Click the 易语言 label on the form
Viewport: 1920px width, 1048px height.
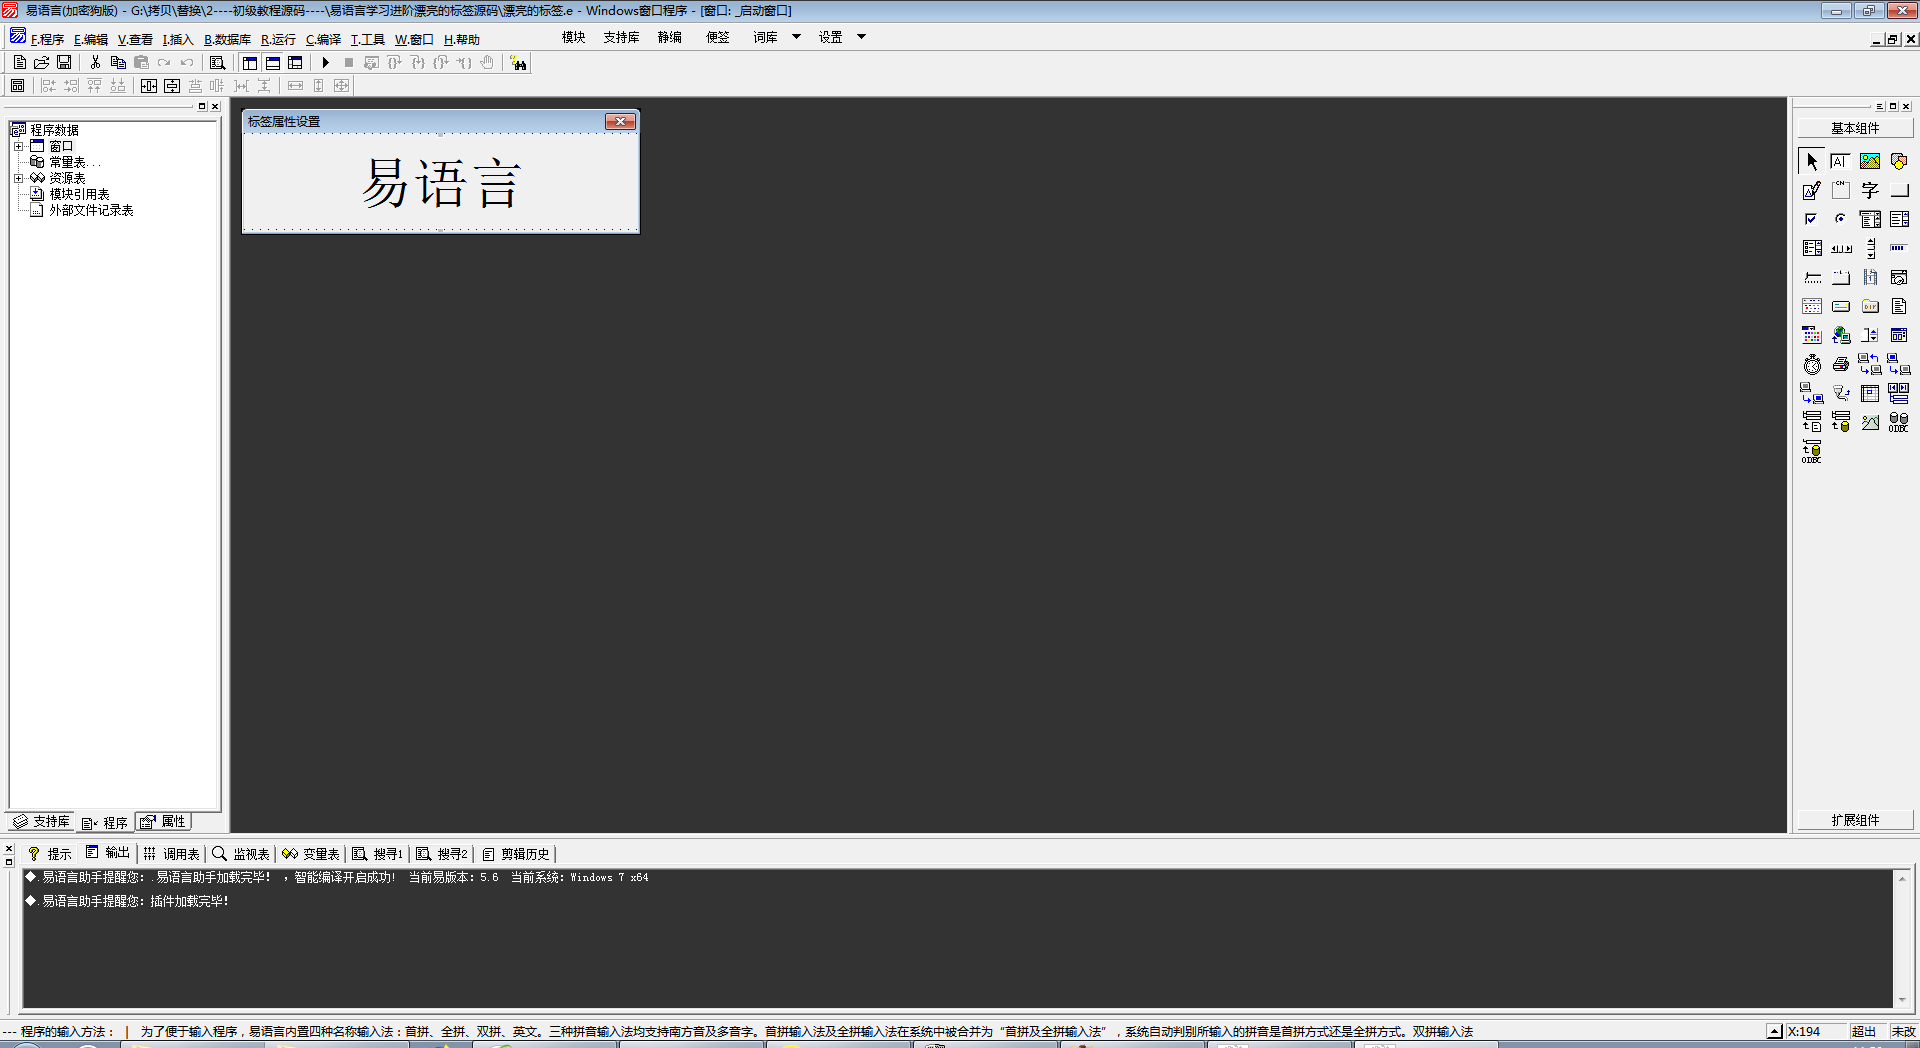coord(441,183)
